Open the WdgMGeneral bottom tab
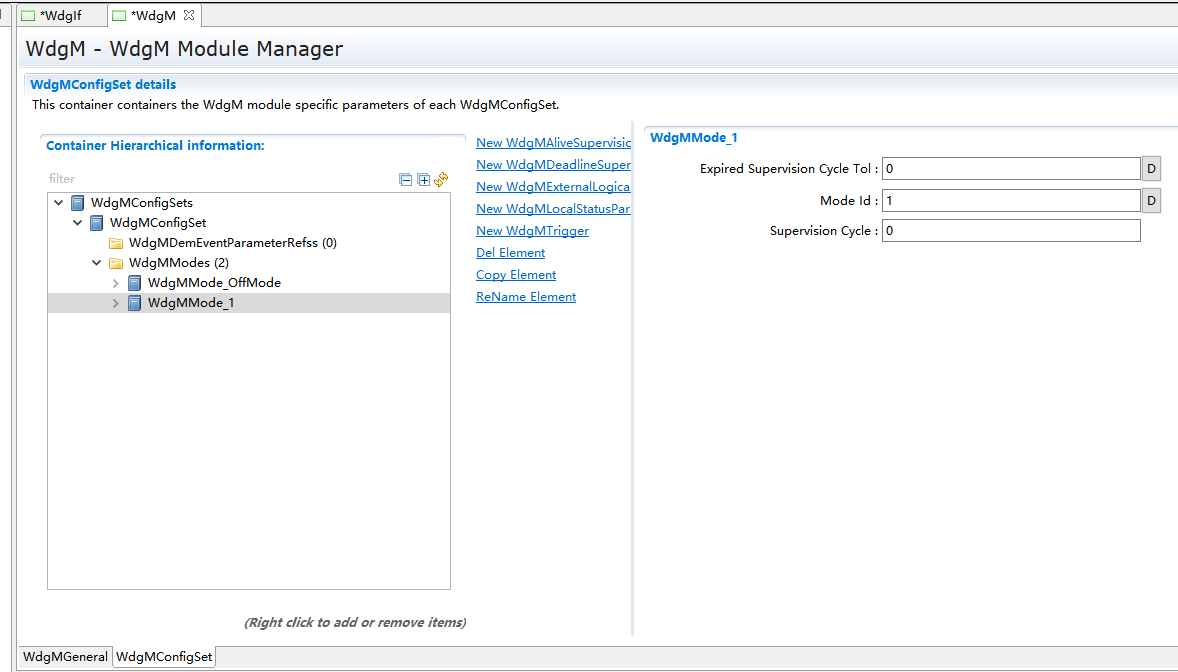 (66, 657)
